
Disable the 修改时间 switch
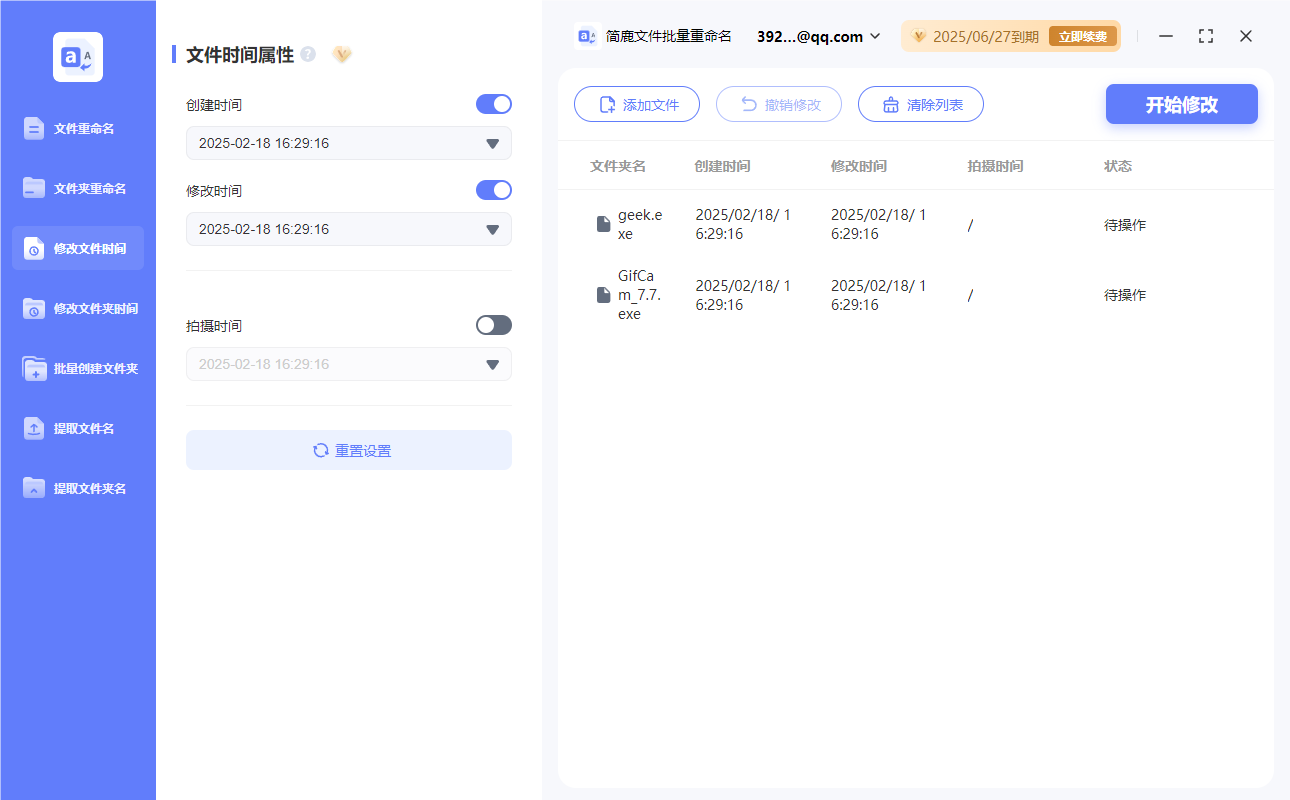(x=493, y=190)
